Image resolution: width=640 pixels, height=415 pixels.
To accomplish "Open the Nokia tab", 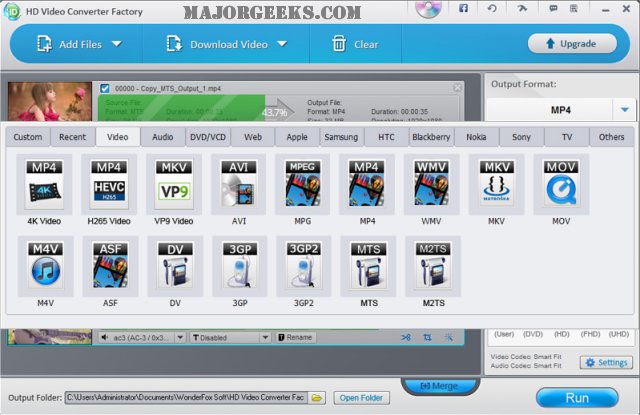I will tap(476, 137).
